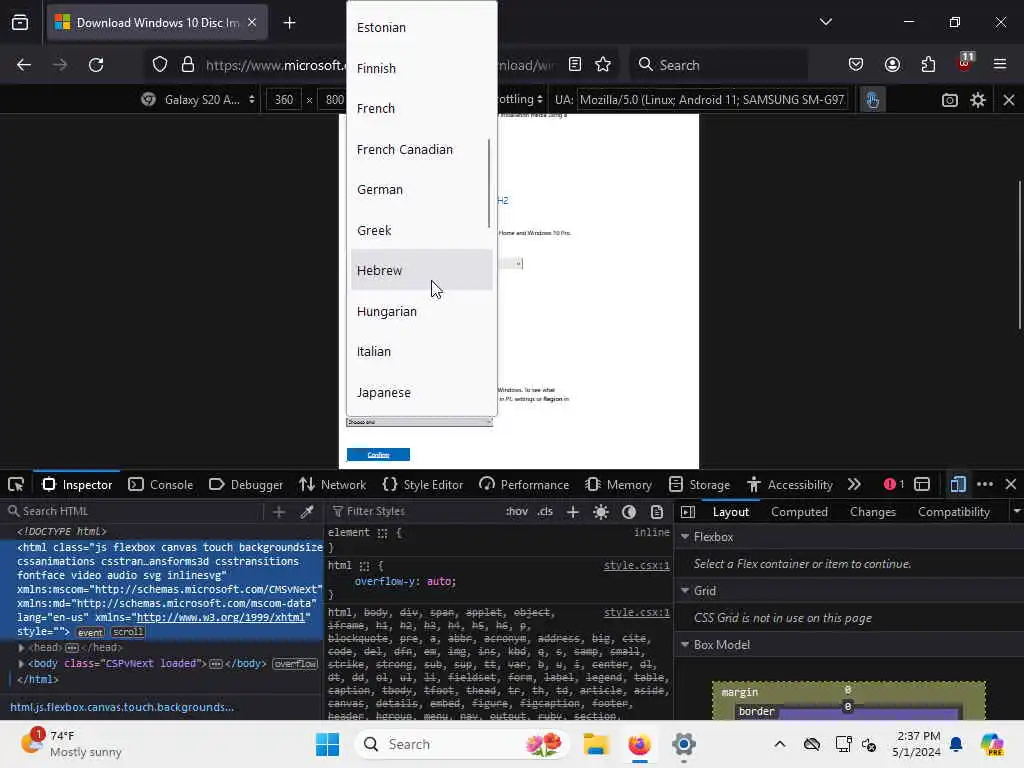
Task: Collapse the Flexbox section
Action: (685, 537)
